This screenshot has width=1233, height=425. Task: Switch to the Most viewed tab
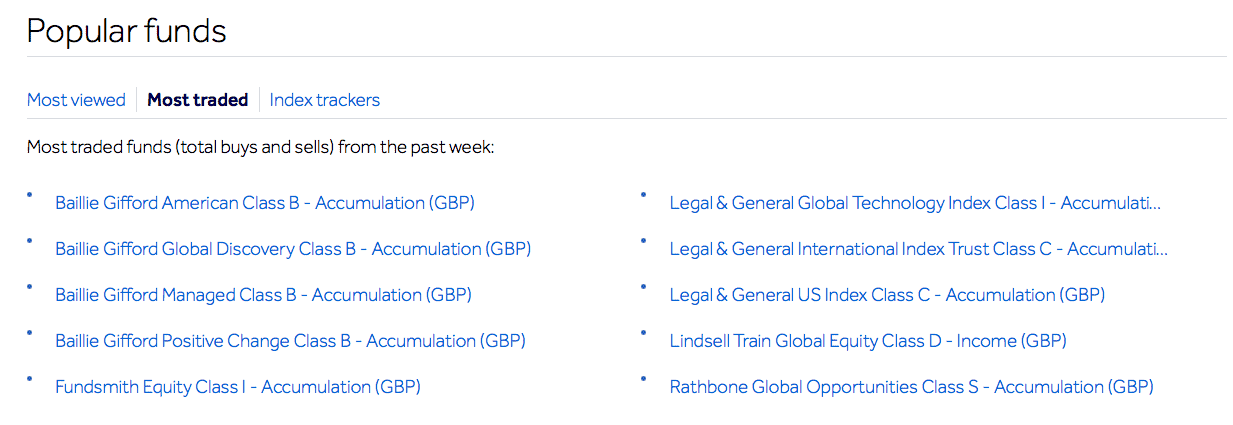pyautogui.click(x=76, y=100)
